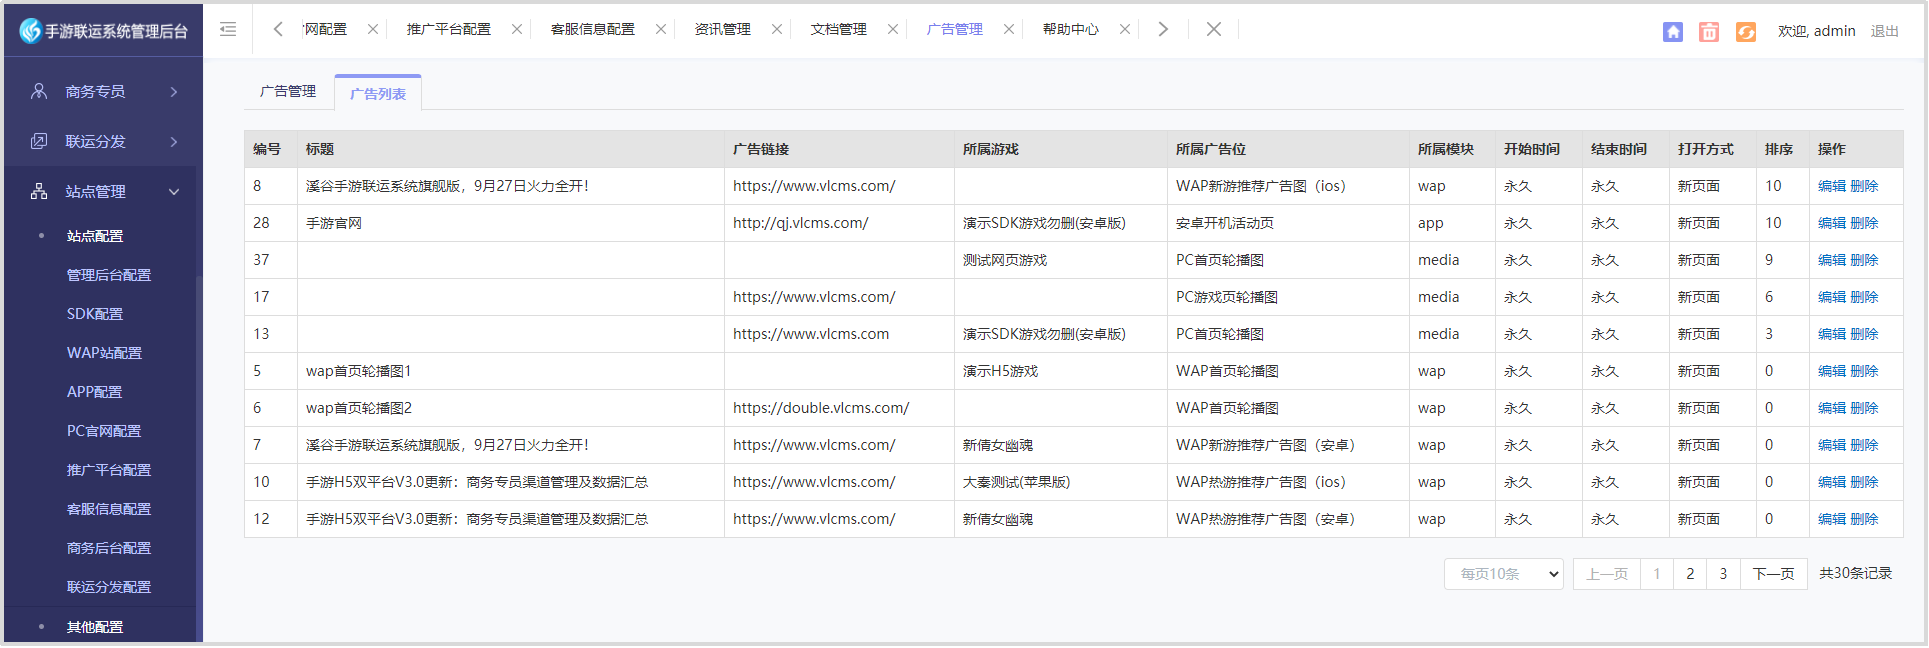This screenshot has width=1929, height=648.
Task: Edit wap首页轮播图1 row
Action: (x=1832, y=371)
